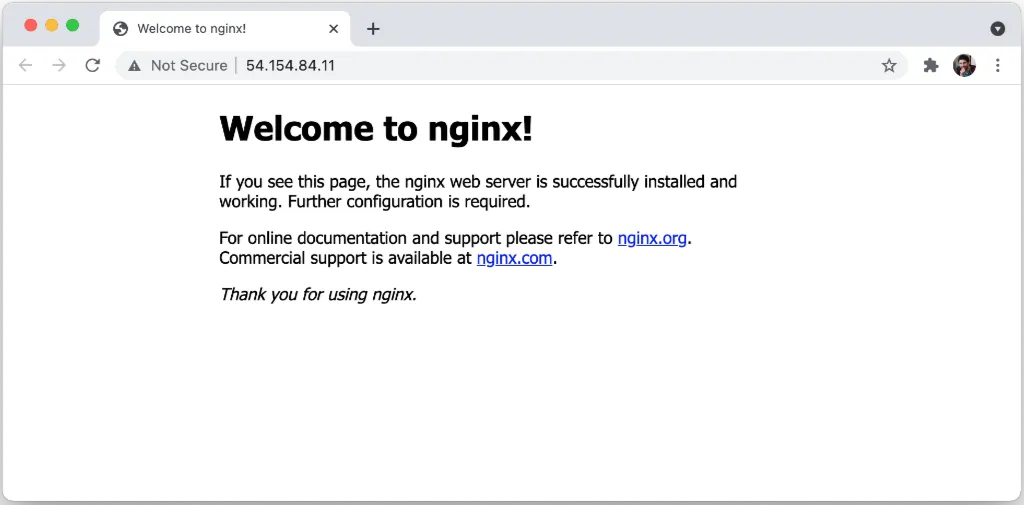The image size is (1024, 505).
Task: Click the text Thank you for using nginx.
Action: pyautogui.click(x=318, y=295)
